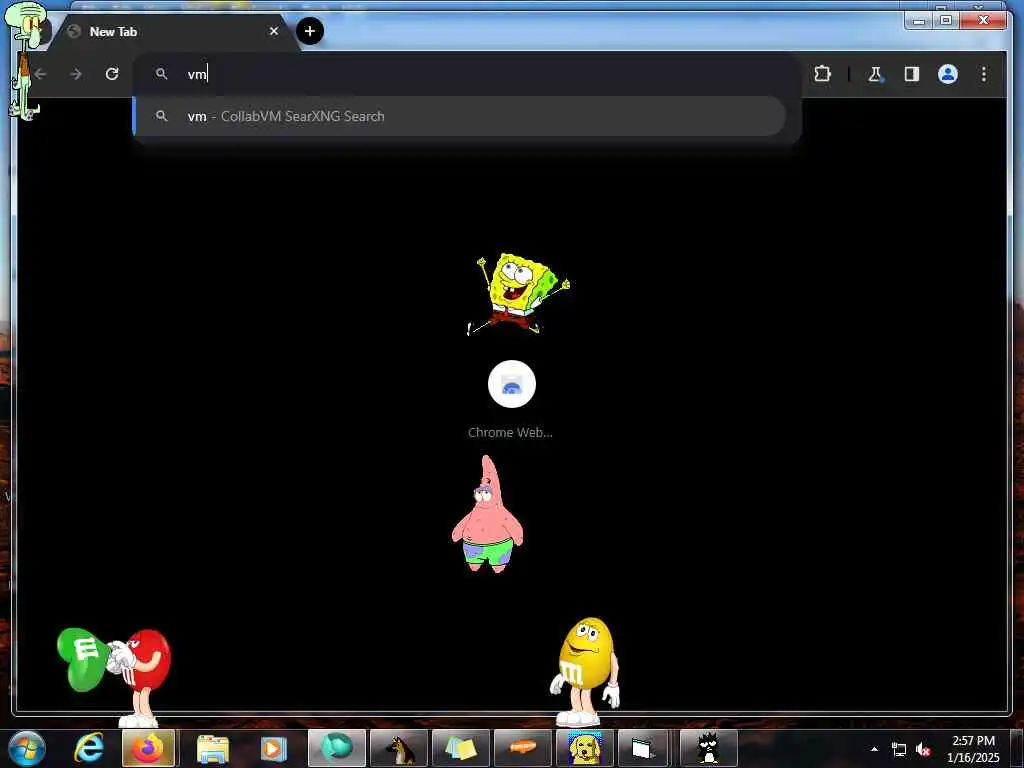Switch to Firefox on the taskbar

pos(148,748)
